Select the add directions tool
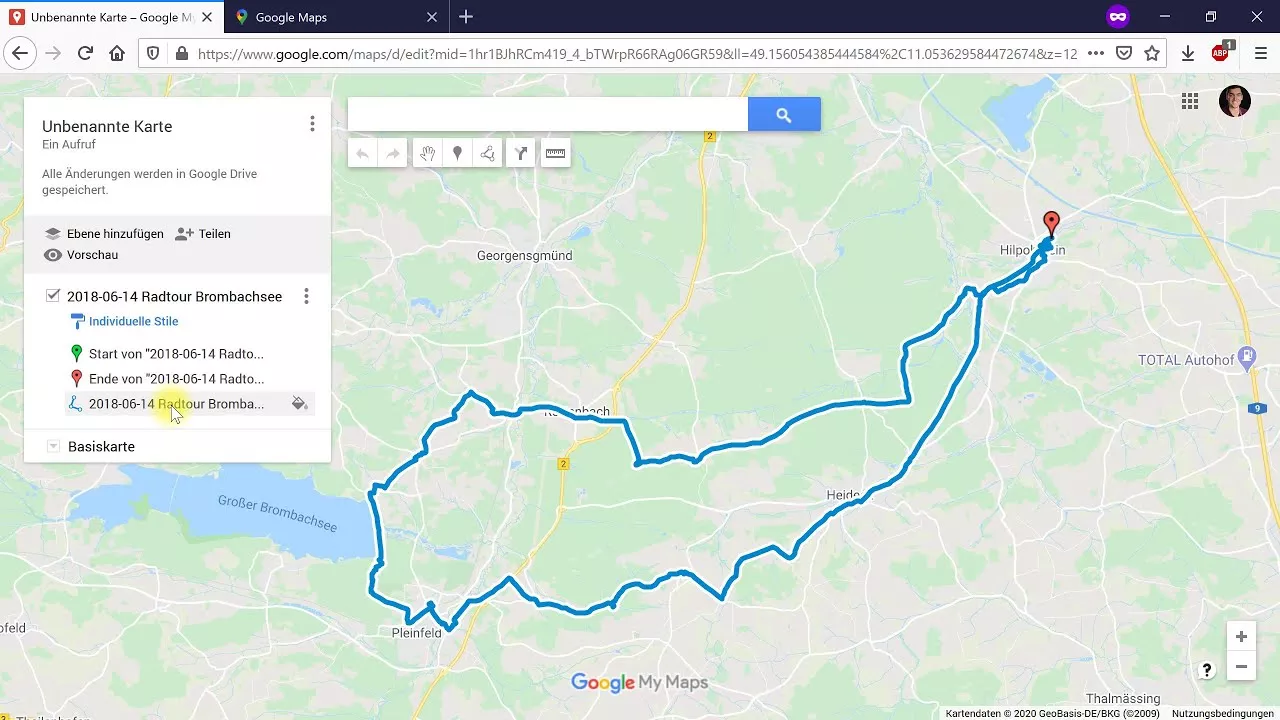The height and width of the screenshot is (720, 1280). tap(521, 152)
